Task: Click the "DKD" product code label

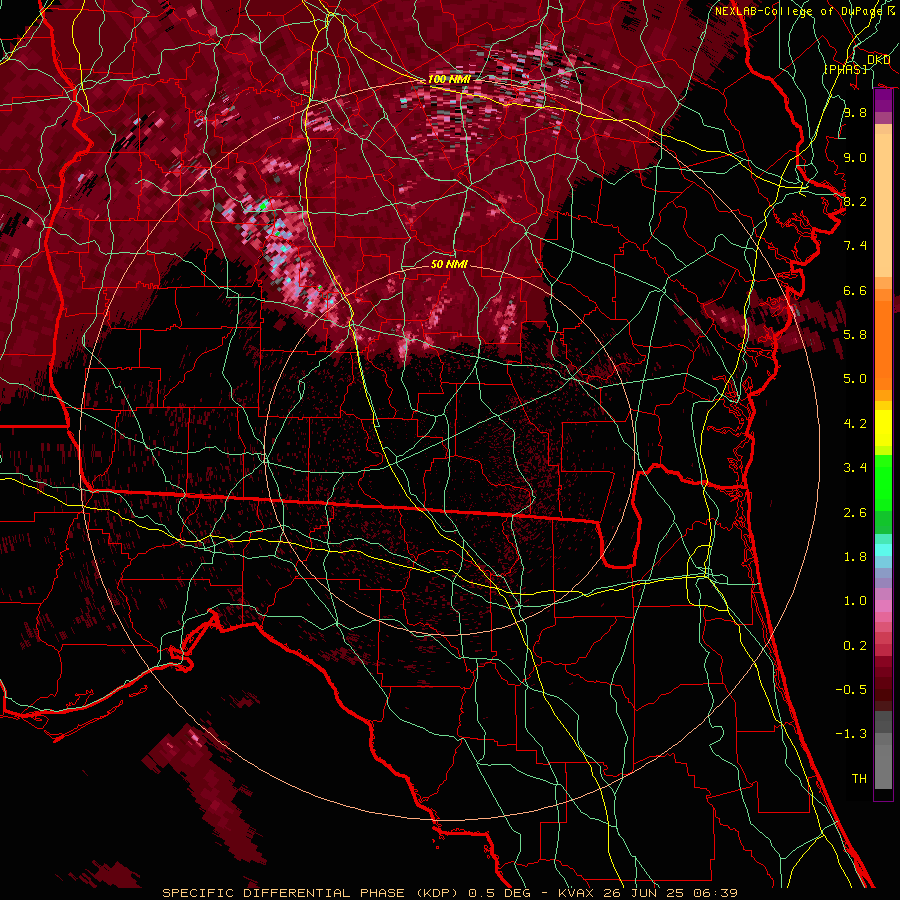Action: pyautogui.click(x=879, y=60)
